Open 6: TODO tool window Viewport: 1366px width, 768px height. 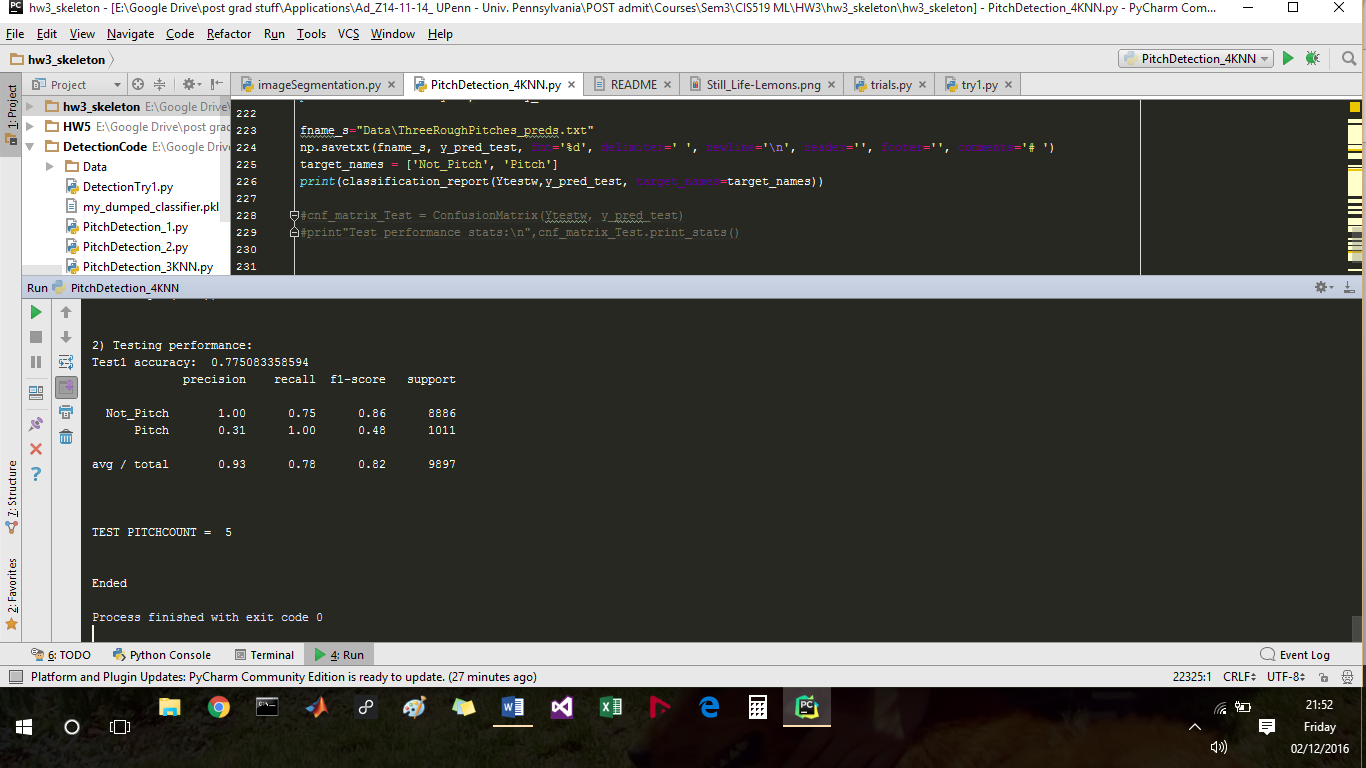point(60,655)
